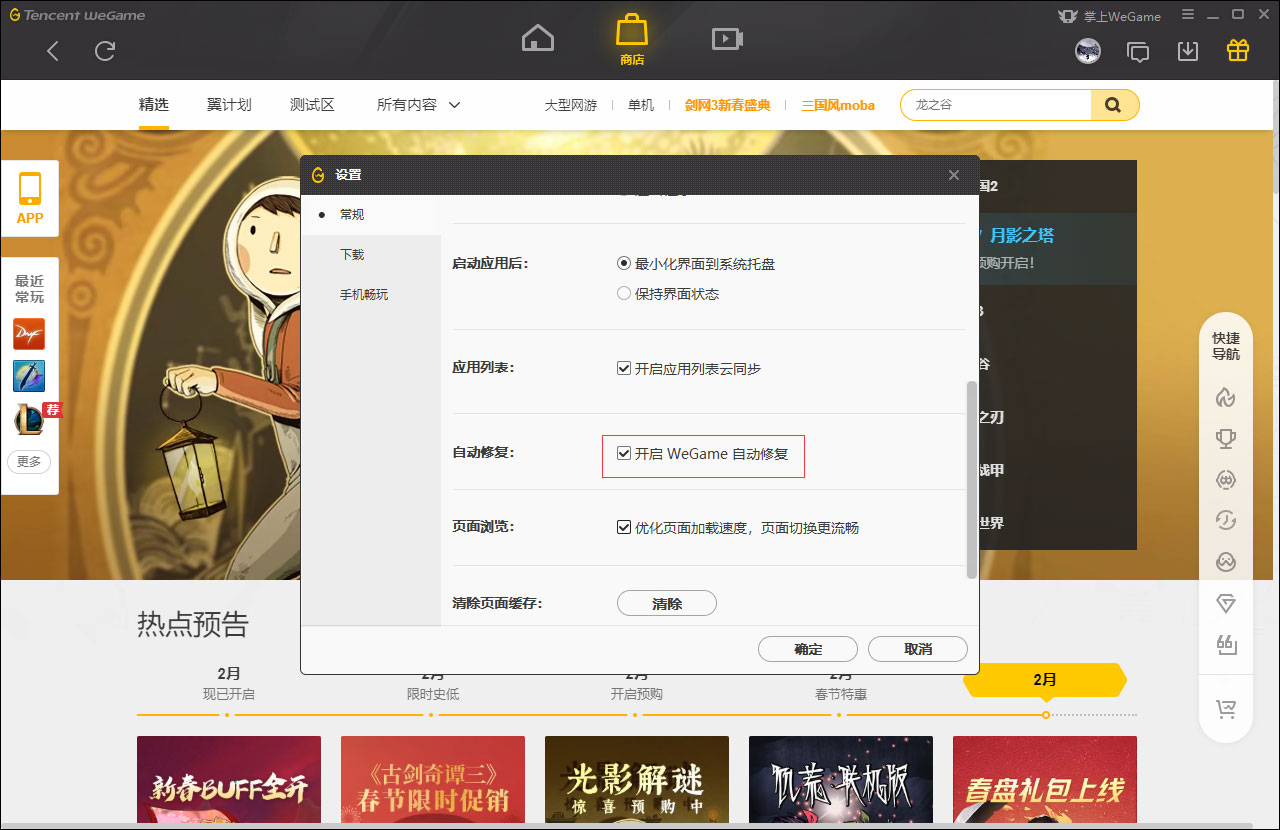Enable 保持界面状态 radio option

(x=622, y=293)
